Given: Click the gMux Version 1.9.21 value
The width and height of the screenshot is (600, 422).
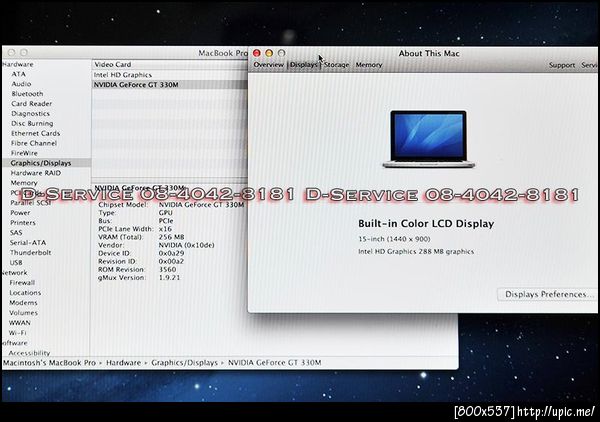Looking at the screenshot, I should 170,277.
